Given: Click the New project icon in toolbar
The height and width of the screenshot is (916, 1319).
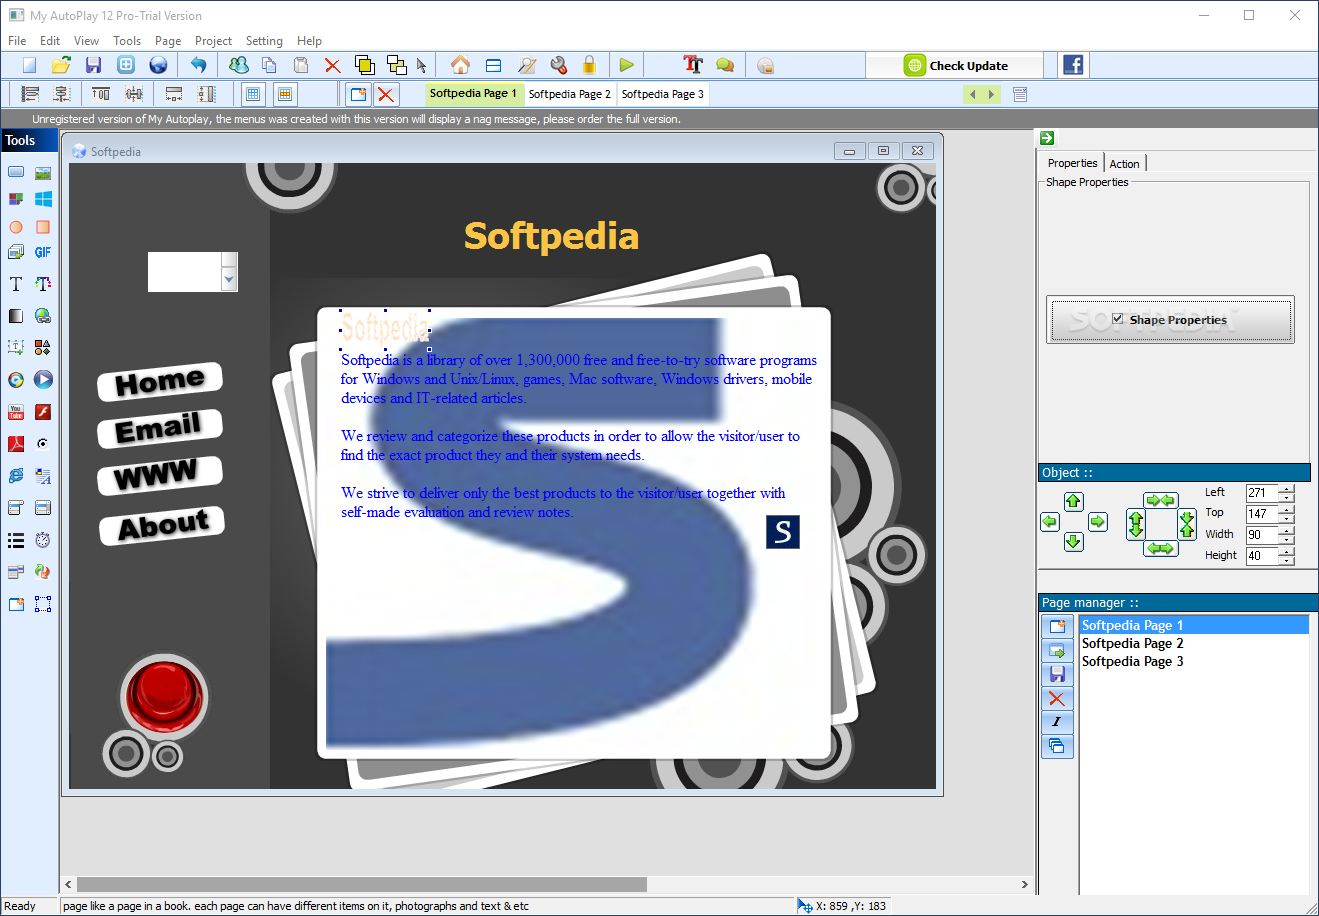Looking at the screenshot, I should pyautogui.click(x=29, y=65).
